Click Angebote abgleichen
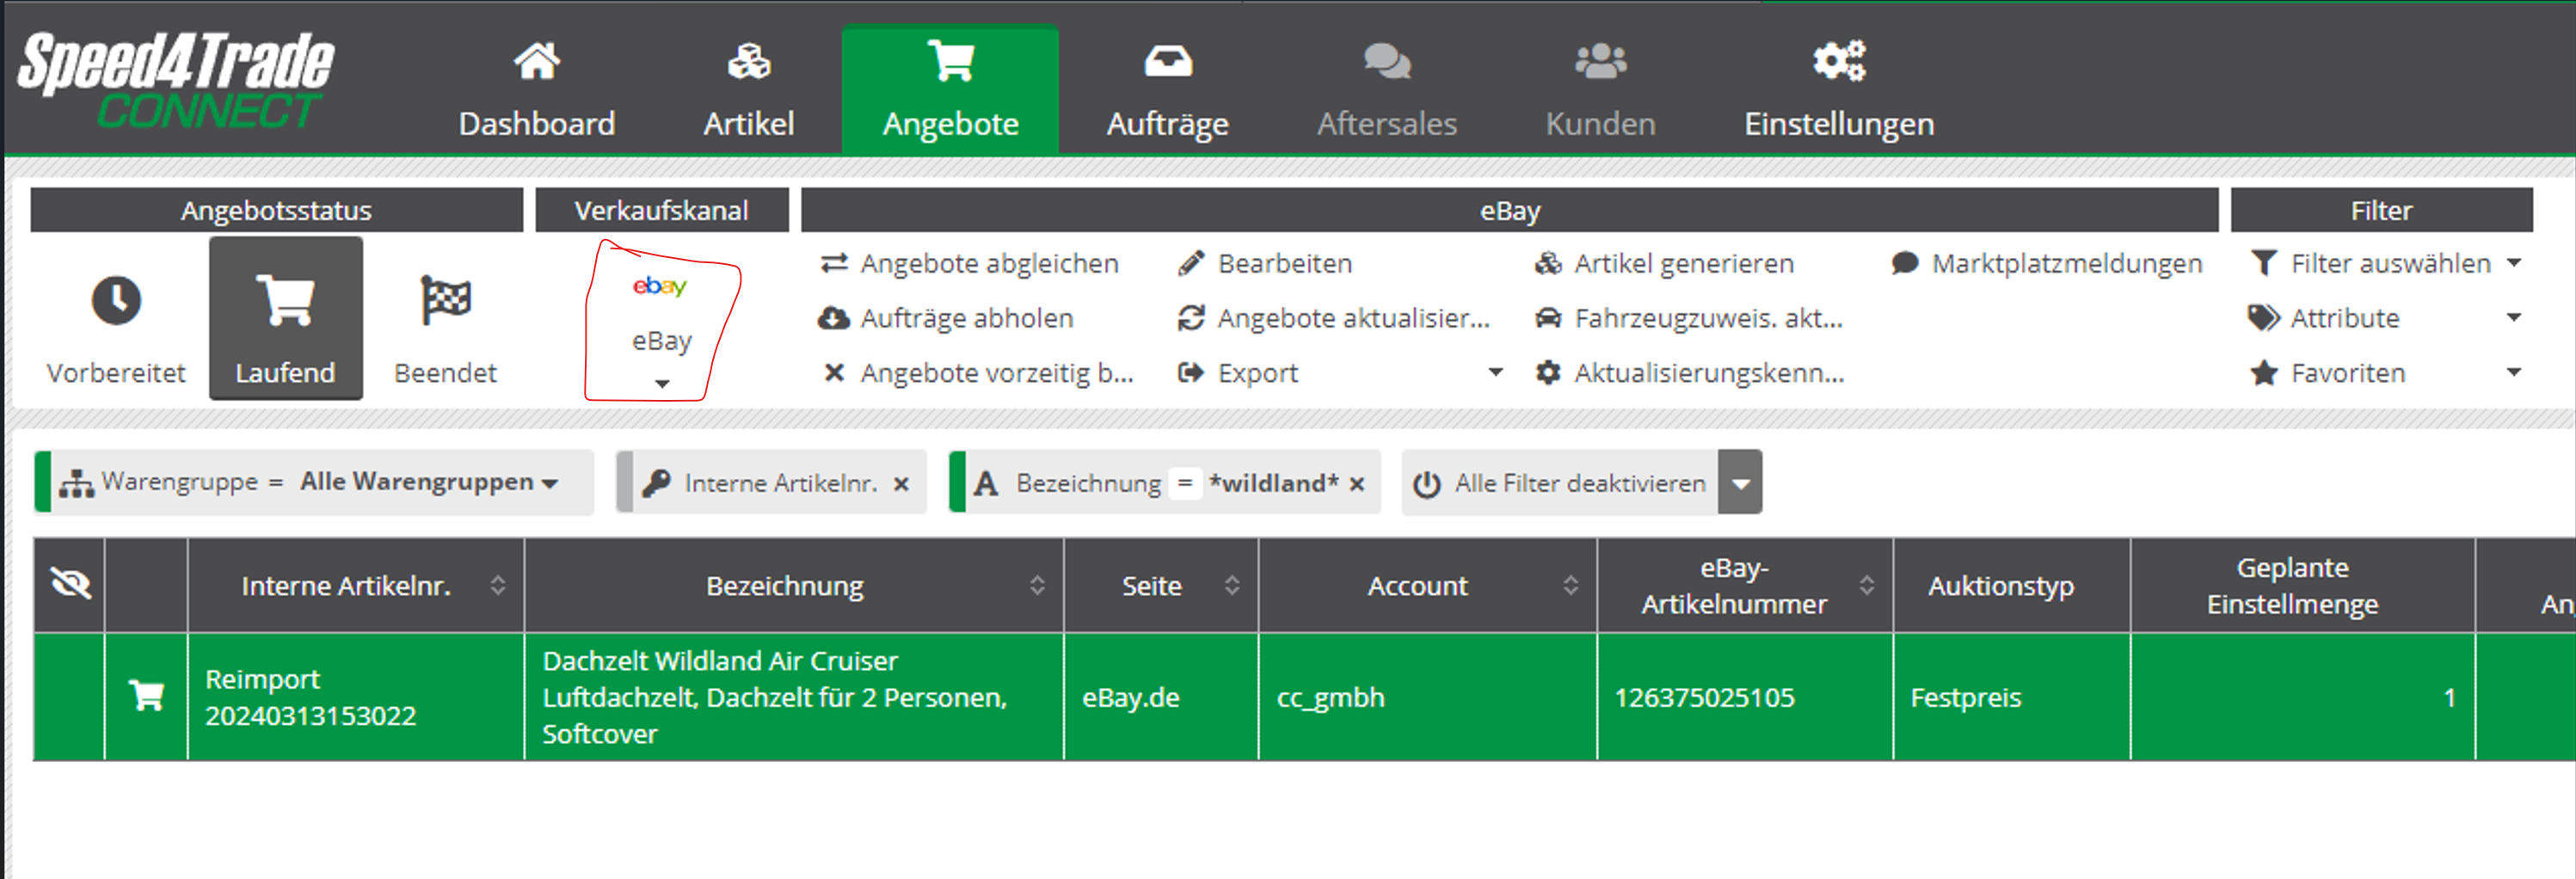The image size is (2576, 879). pos(969,263)
